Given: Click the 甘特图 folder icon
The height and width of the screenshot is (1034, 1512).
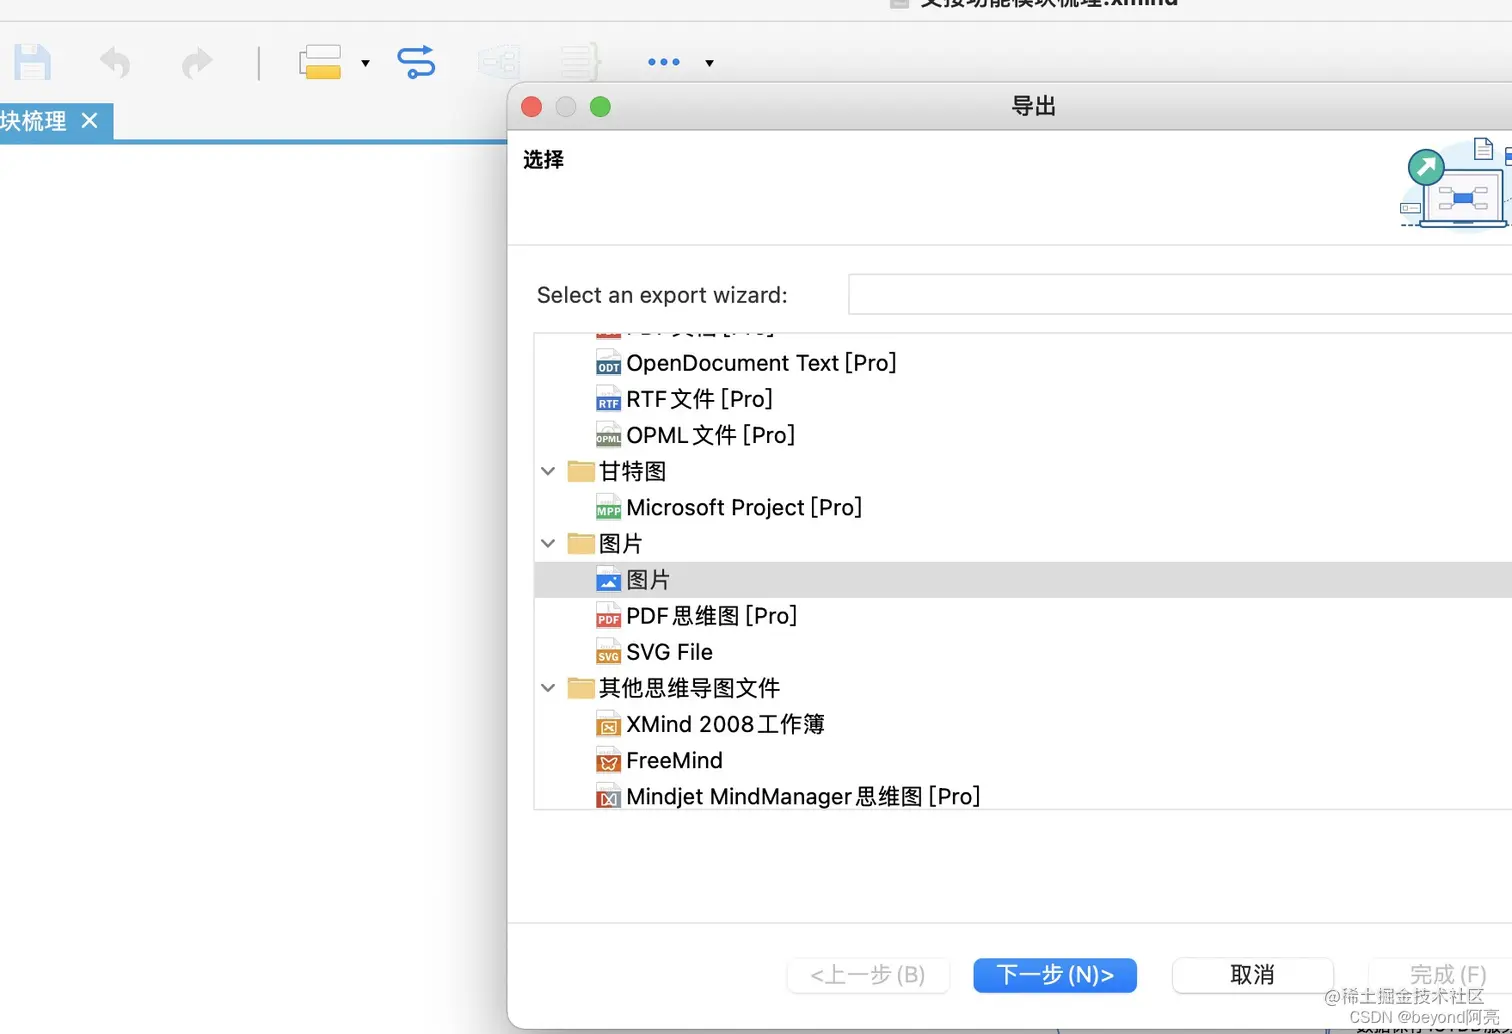Looking at the screenshot, I should pyautogui.click(x=580, y=471).
